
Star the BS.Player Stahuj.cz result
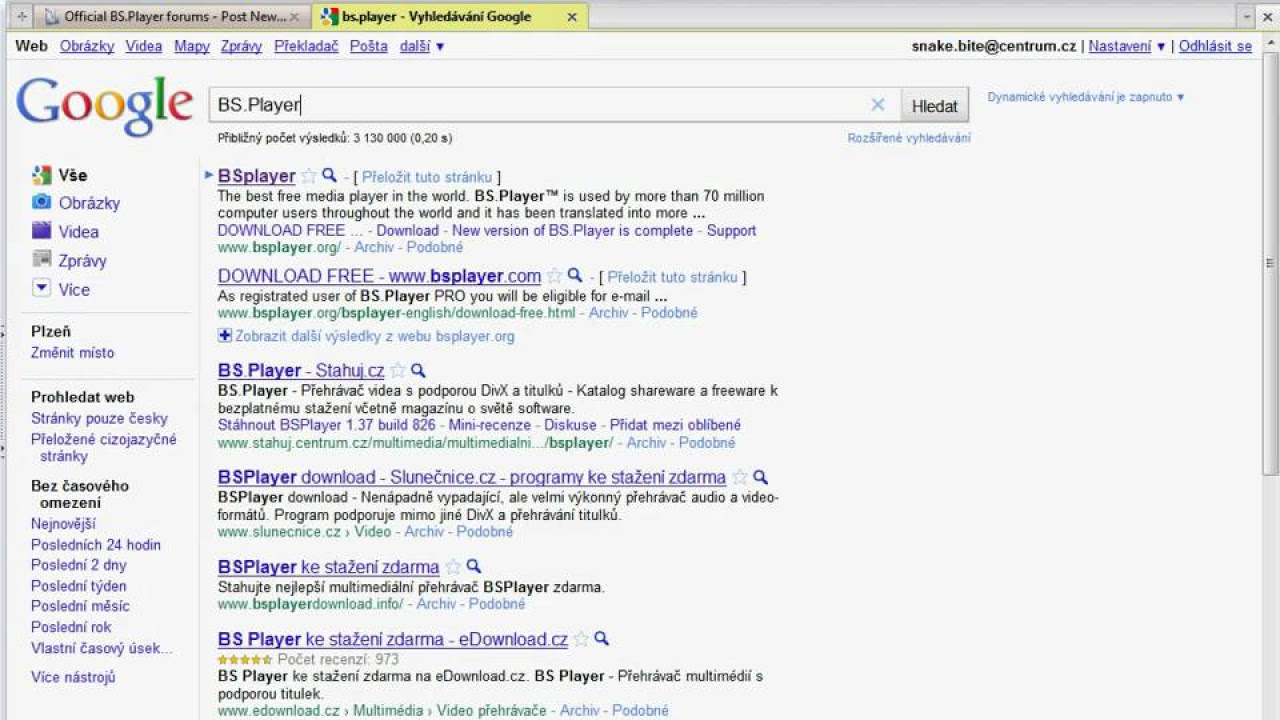pyautogui.click(x=398, y=370)
